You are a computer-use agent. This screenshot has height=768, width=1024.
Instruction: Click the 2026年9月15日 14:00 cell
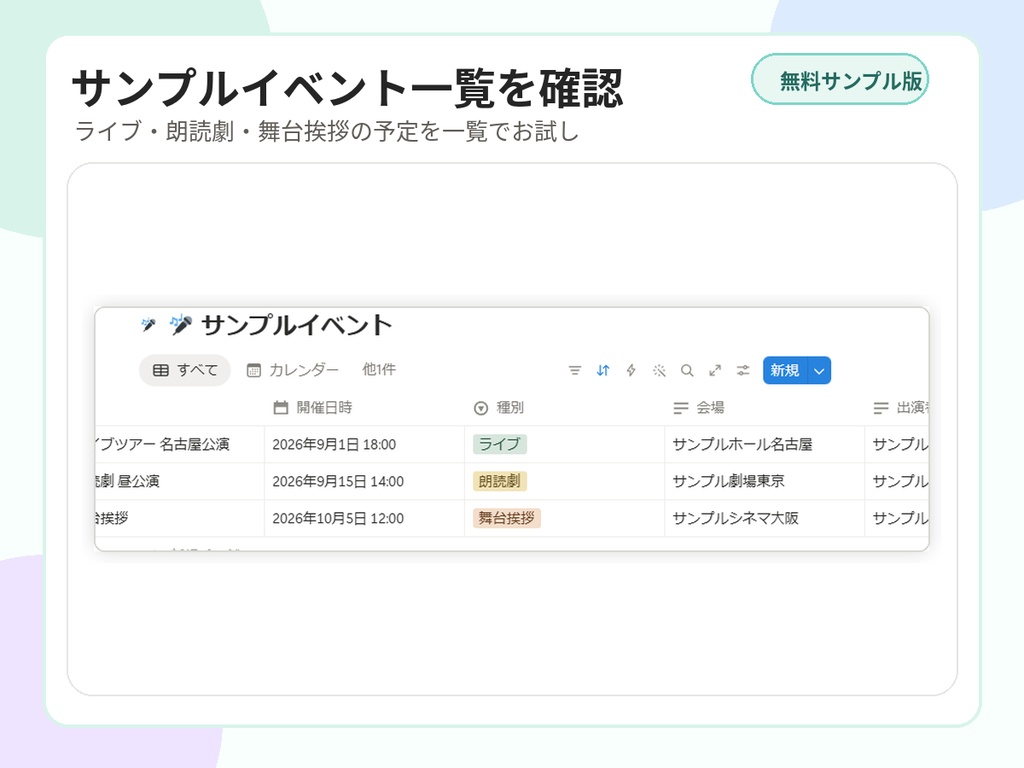pyautogui.click(x=364, y=481)
